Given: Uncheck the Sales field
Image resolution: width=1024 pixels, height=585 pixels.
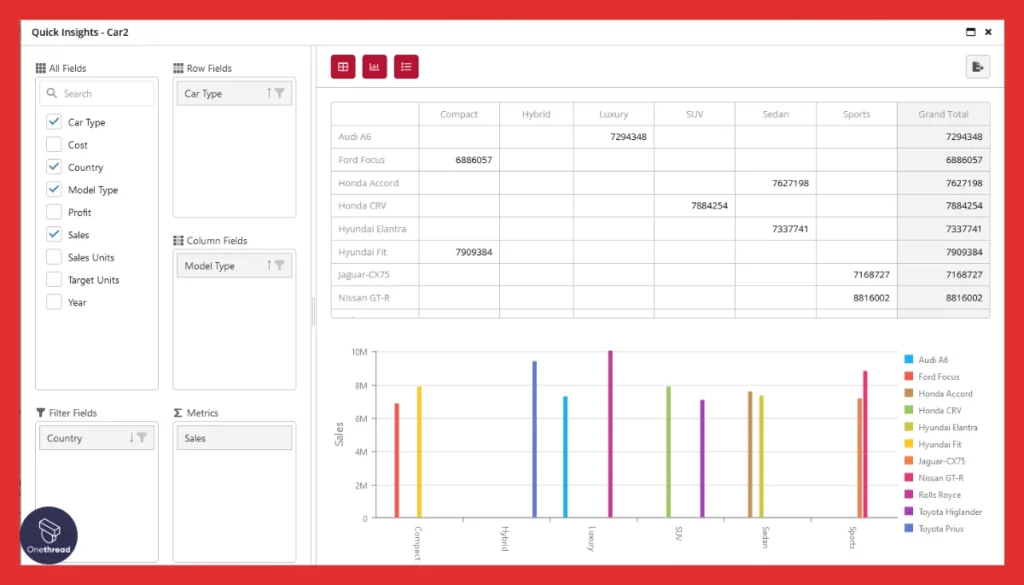Looking at the screenshot, I should point(54,234).
